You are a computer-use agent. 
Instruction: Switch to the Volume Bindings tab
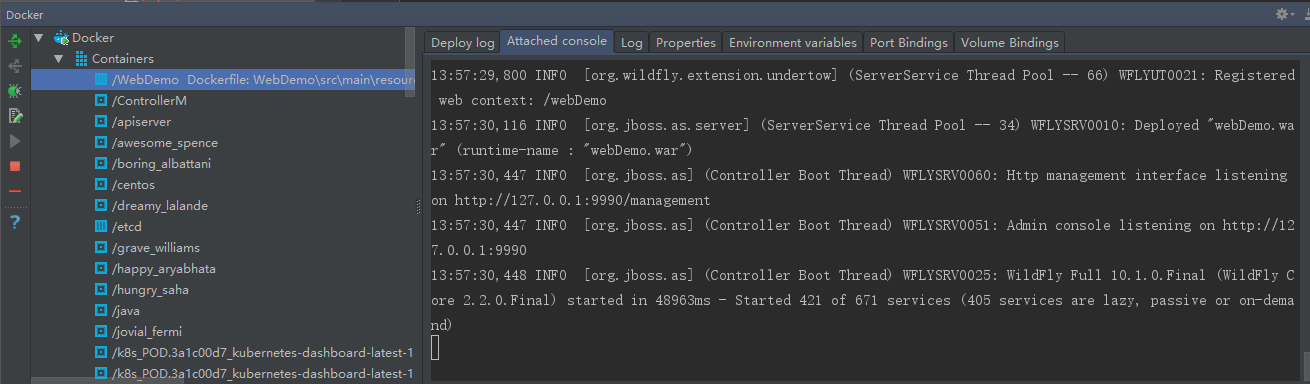pos(1009,42)
